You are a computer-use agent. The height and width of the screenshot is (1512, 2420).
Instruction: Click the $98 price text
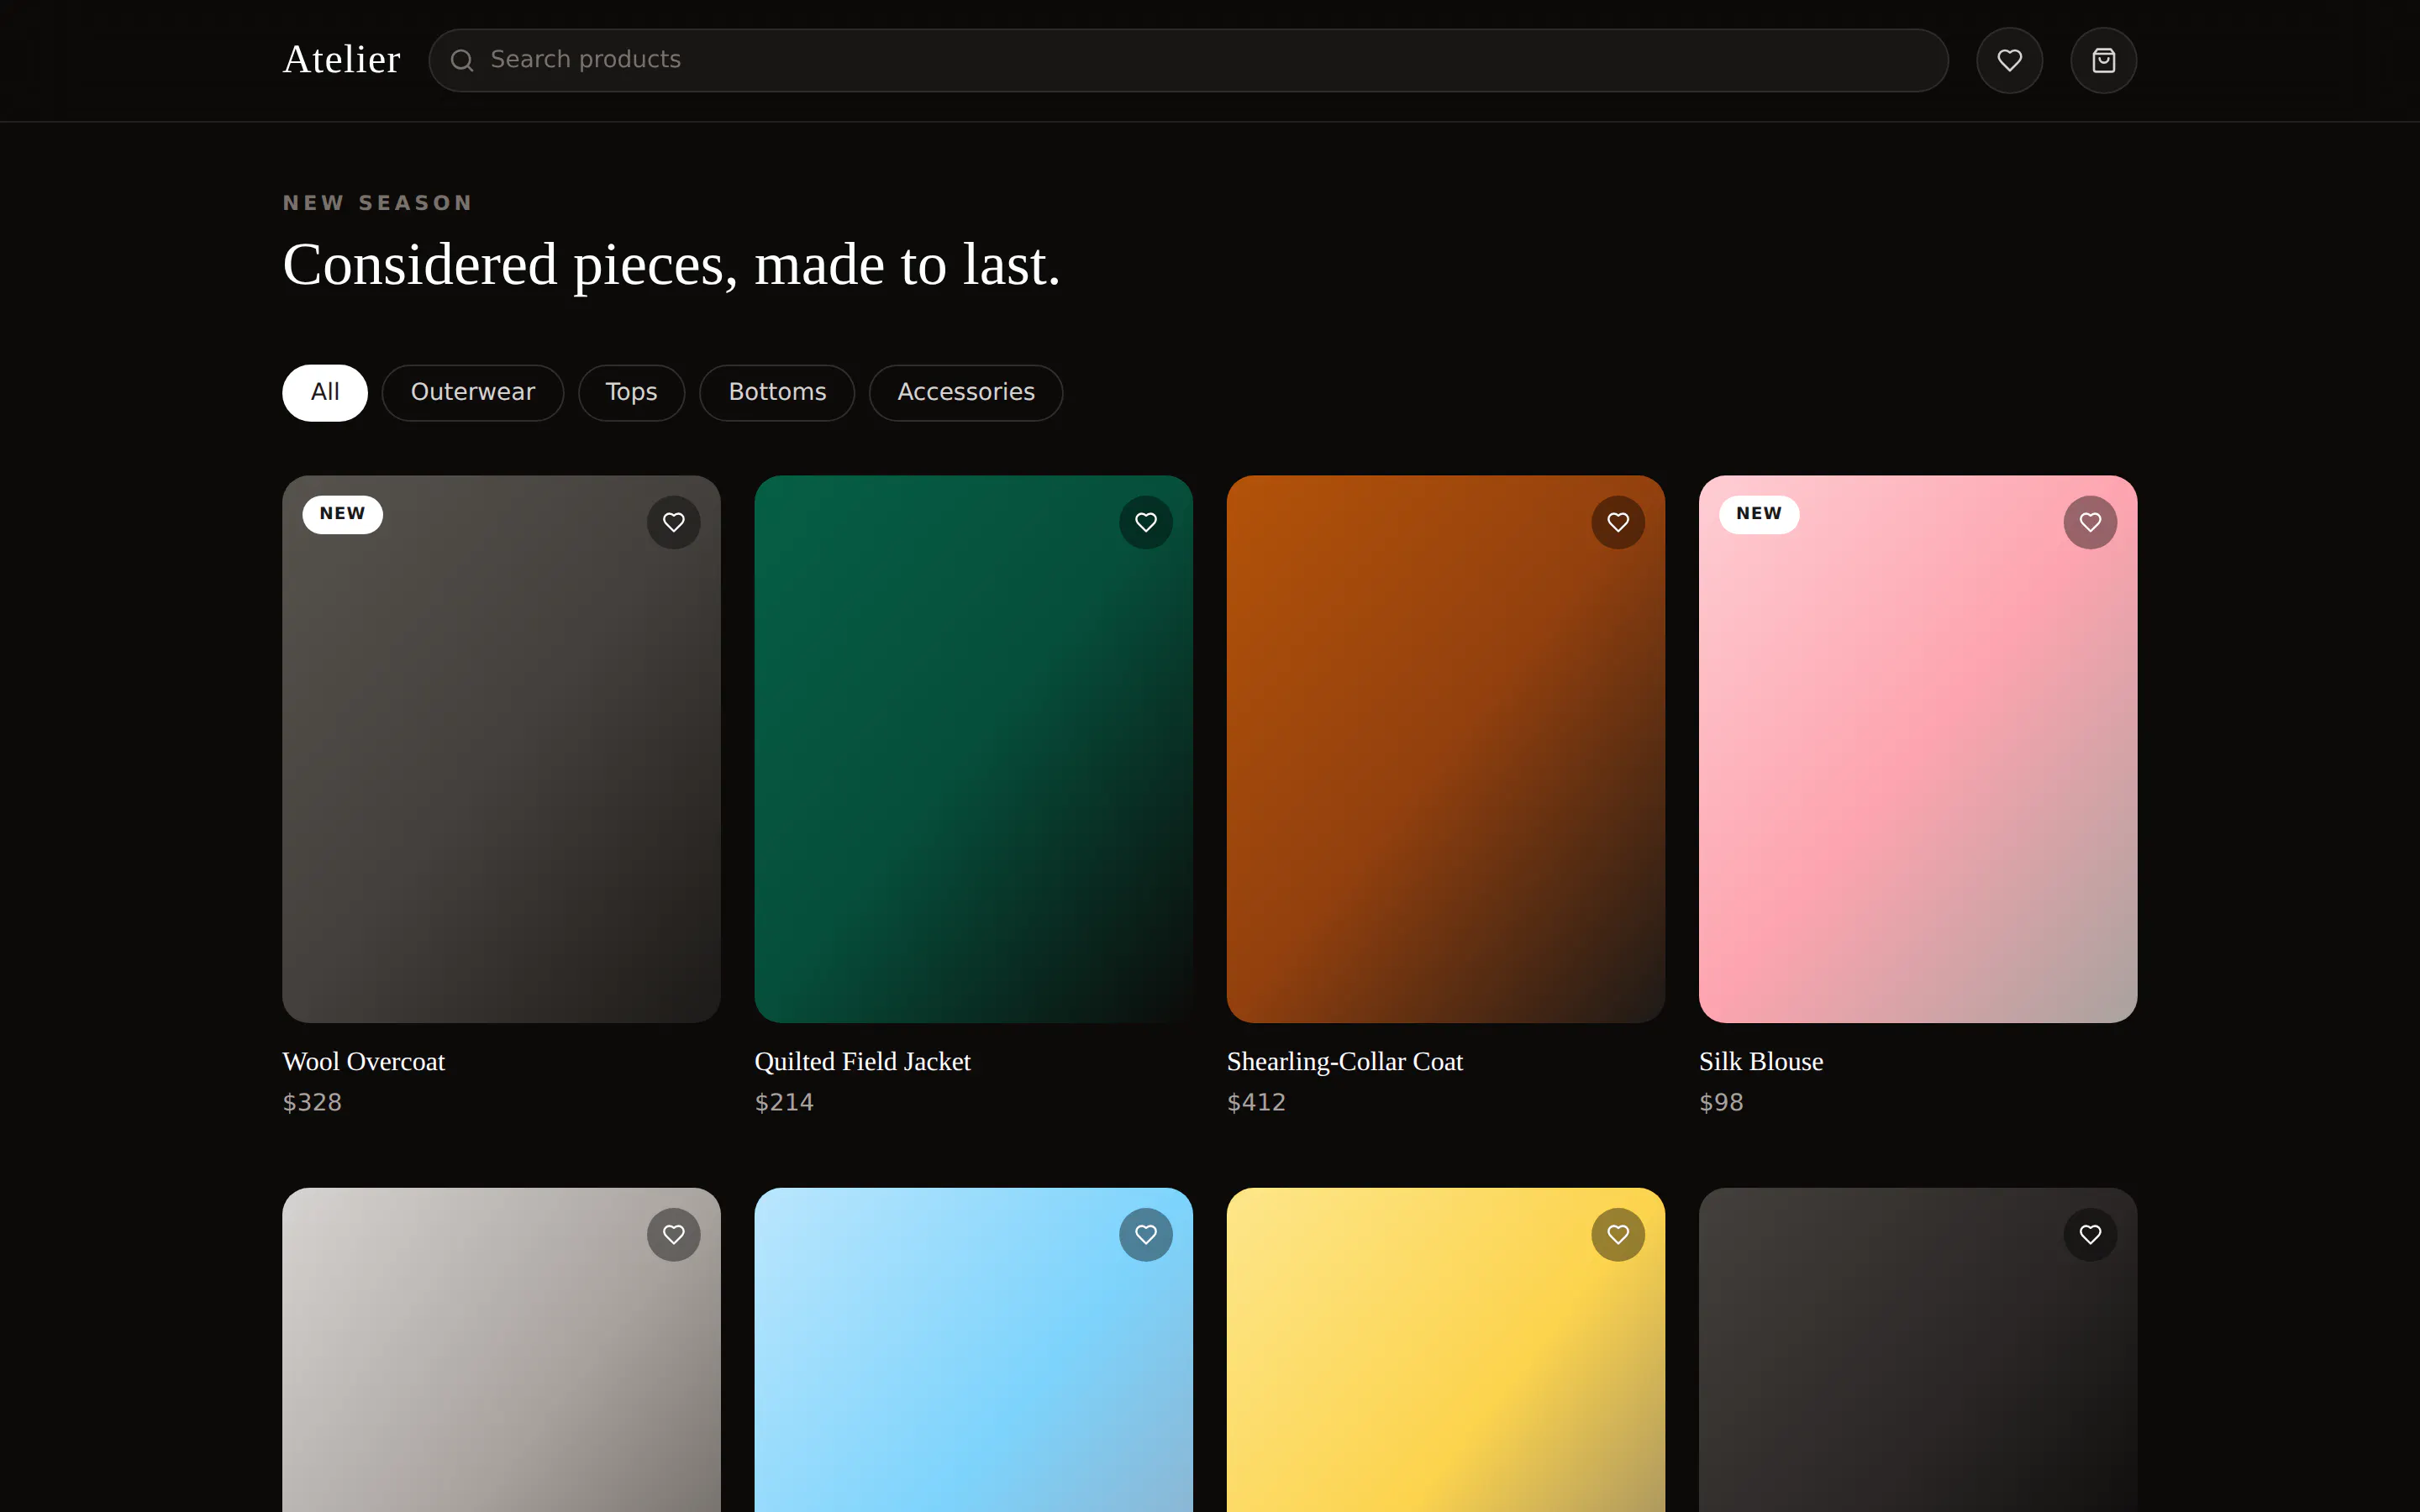pyautogui.click(x=1721, y=1102)
